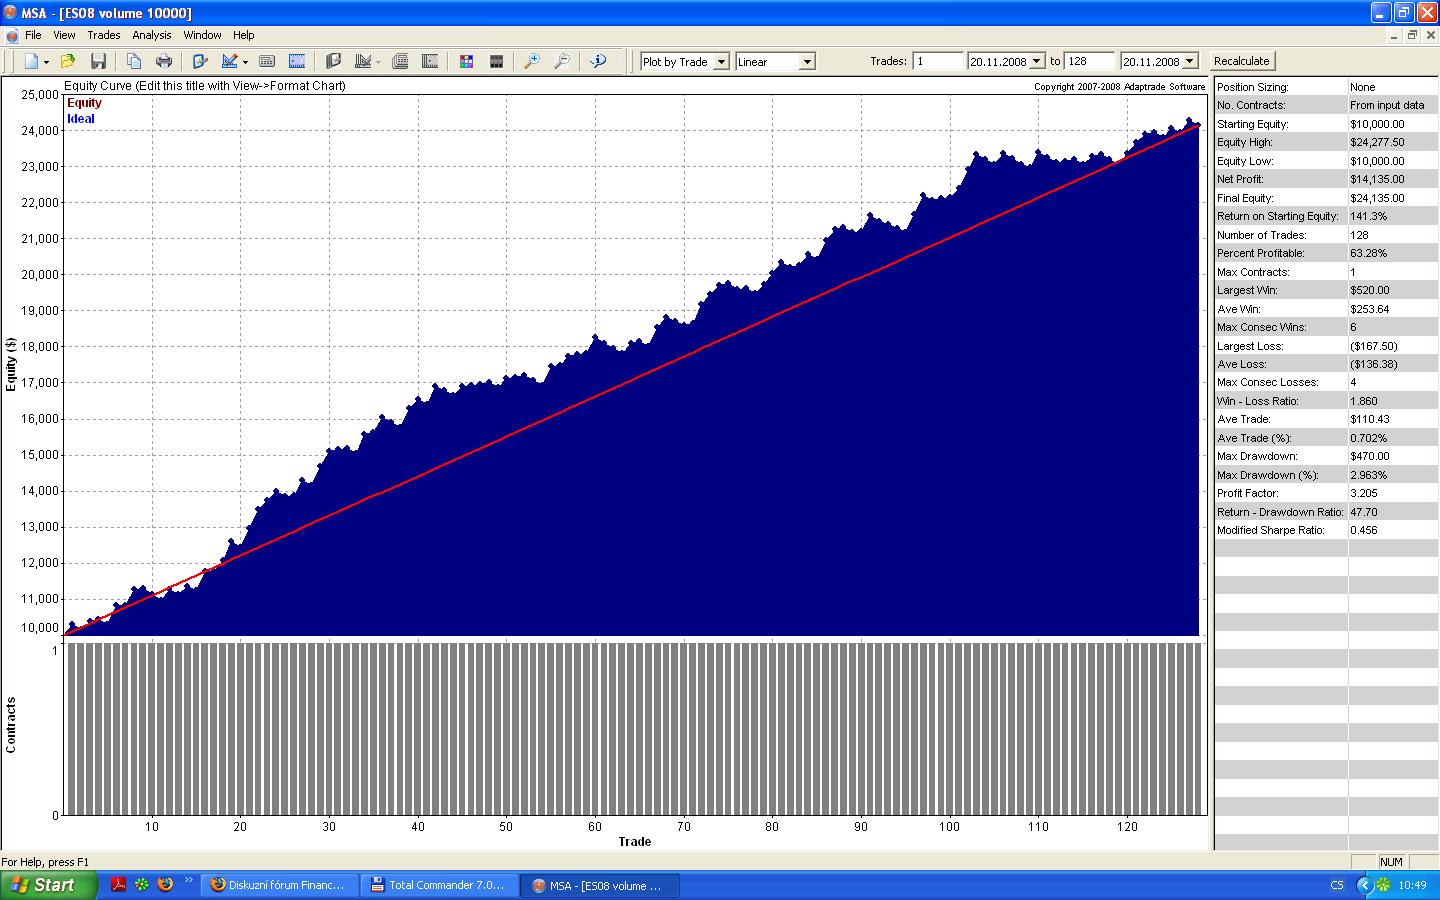The image size is (1440, 900).
Task: Click the colored grid palette icon
Action: click(466, 62)
